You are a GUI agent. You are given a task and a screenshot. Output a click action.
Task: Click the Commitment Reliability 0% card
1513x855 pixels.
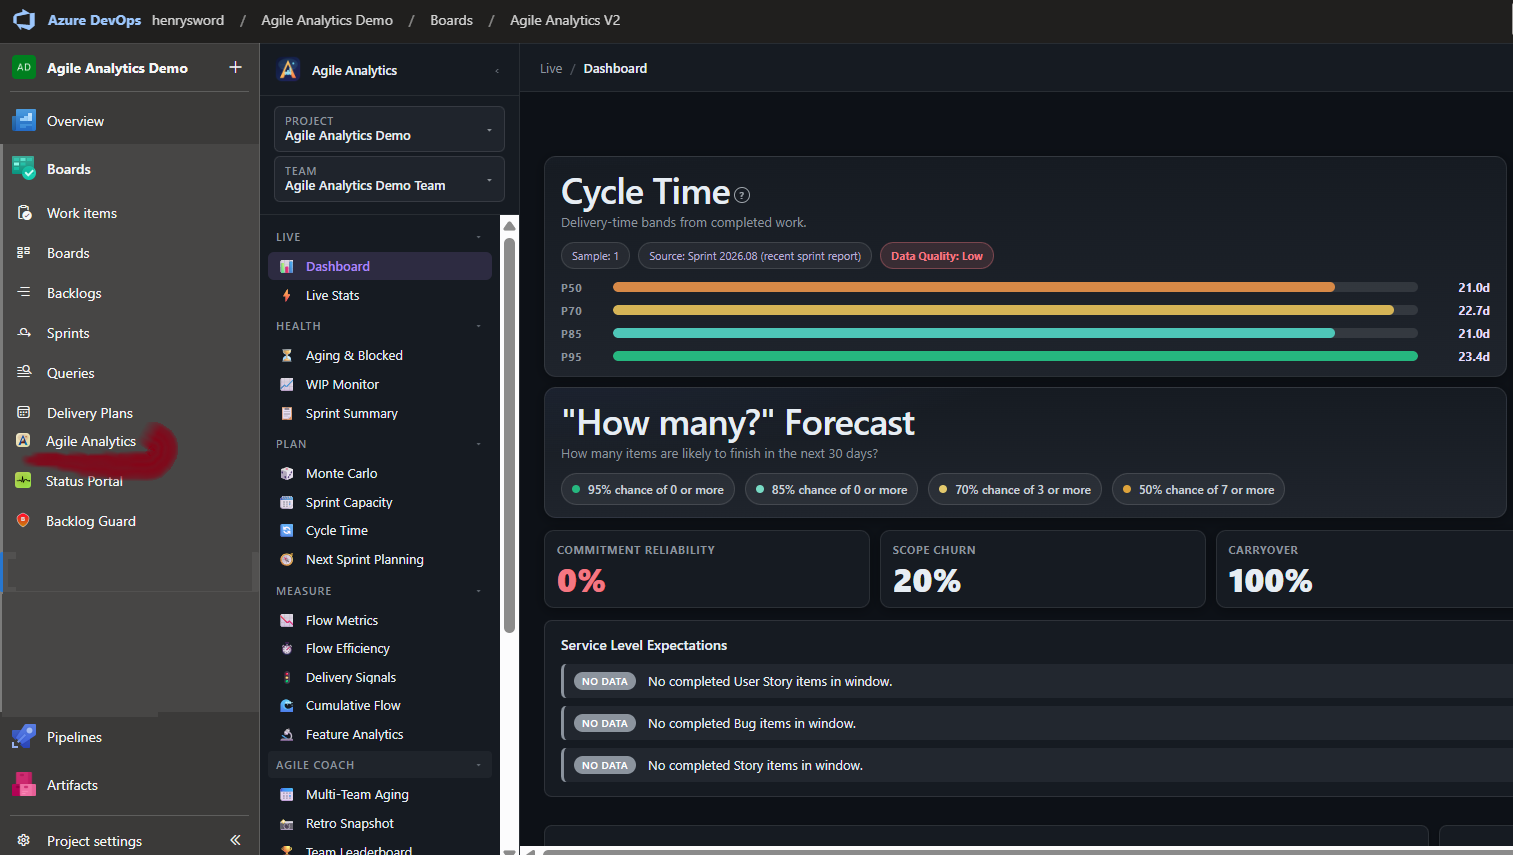coord(707,569)
